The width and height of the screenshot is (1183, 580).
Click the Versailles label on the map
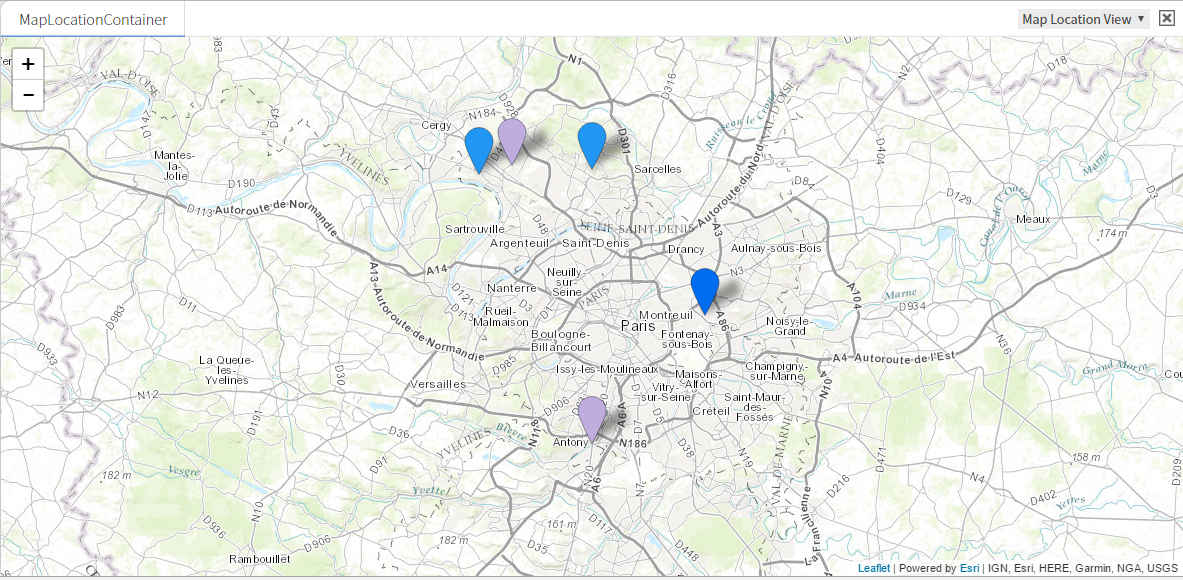click(438, 384)
